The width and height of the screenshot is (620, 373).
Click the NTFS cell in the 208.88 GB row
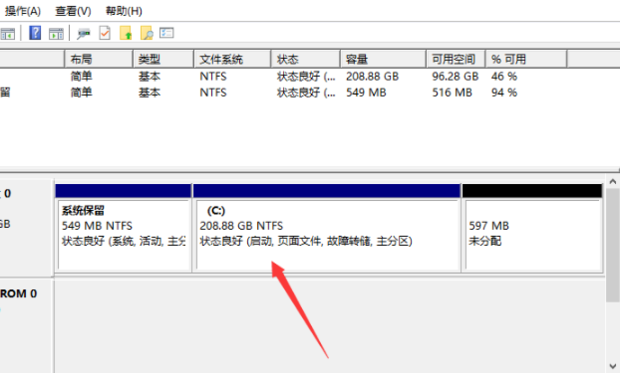click(213, 76)
